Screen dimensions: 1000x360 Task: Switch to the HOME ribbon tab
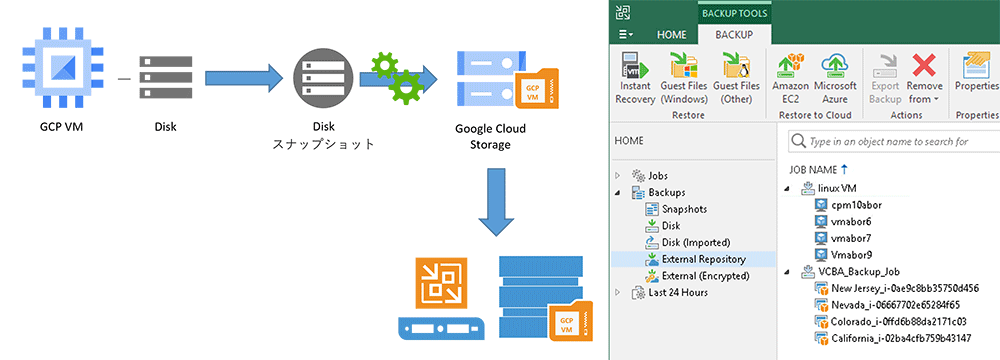tap(672, 35)
